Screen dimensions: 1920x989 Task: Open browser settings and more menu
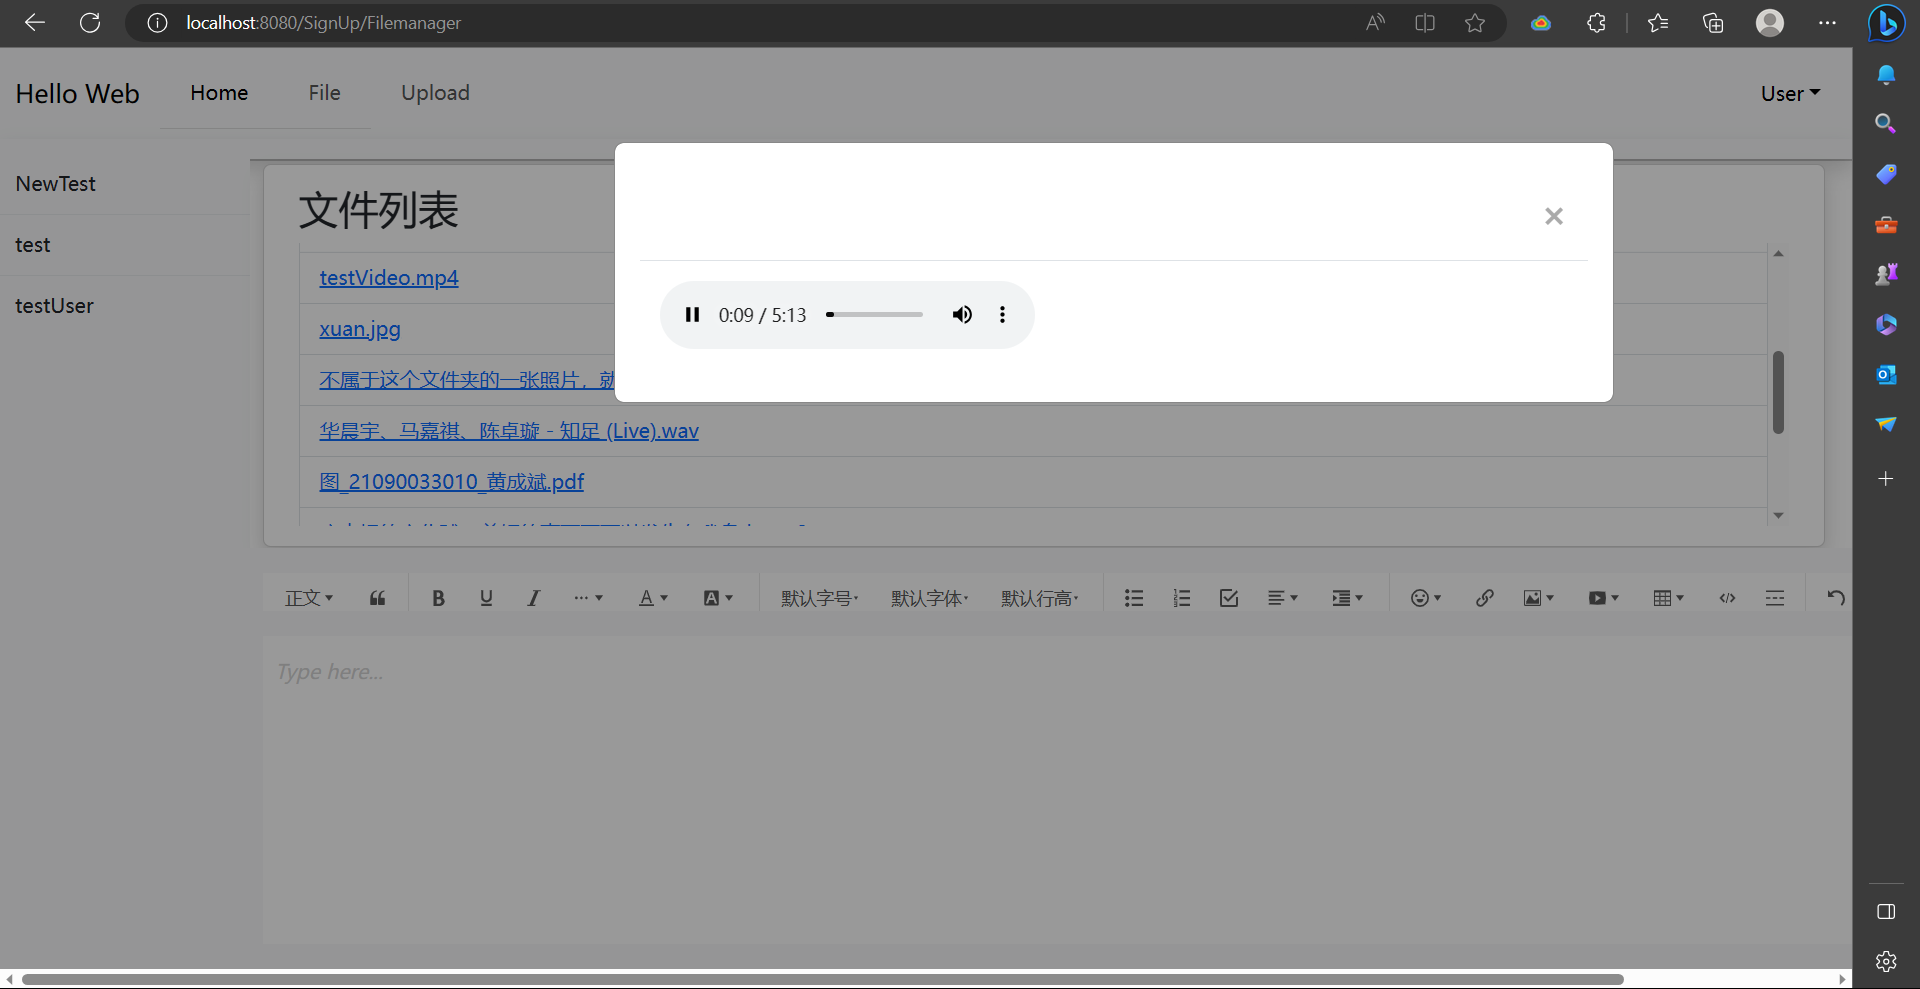[x=1827, y=23]
